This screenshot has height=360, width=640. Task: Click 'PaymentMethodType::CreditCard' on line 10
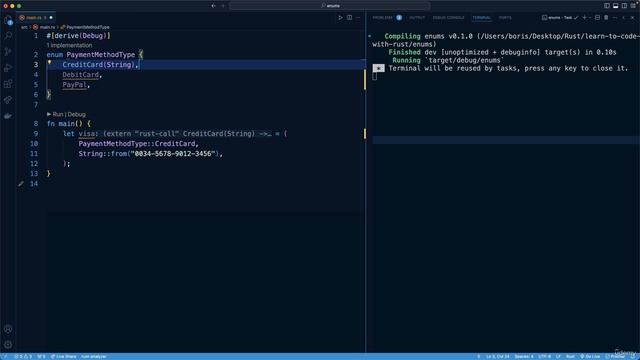coord(137,144)
